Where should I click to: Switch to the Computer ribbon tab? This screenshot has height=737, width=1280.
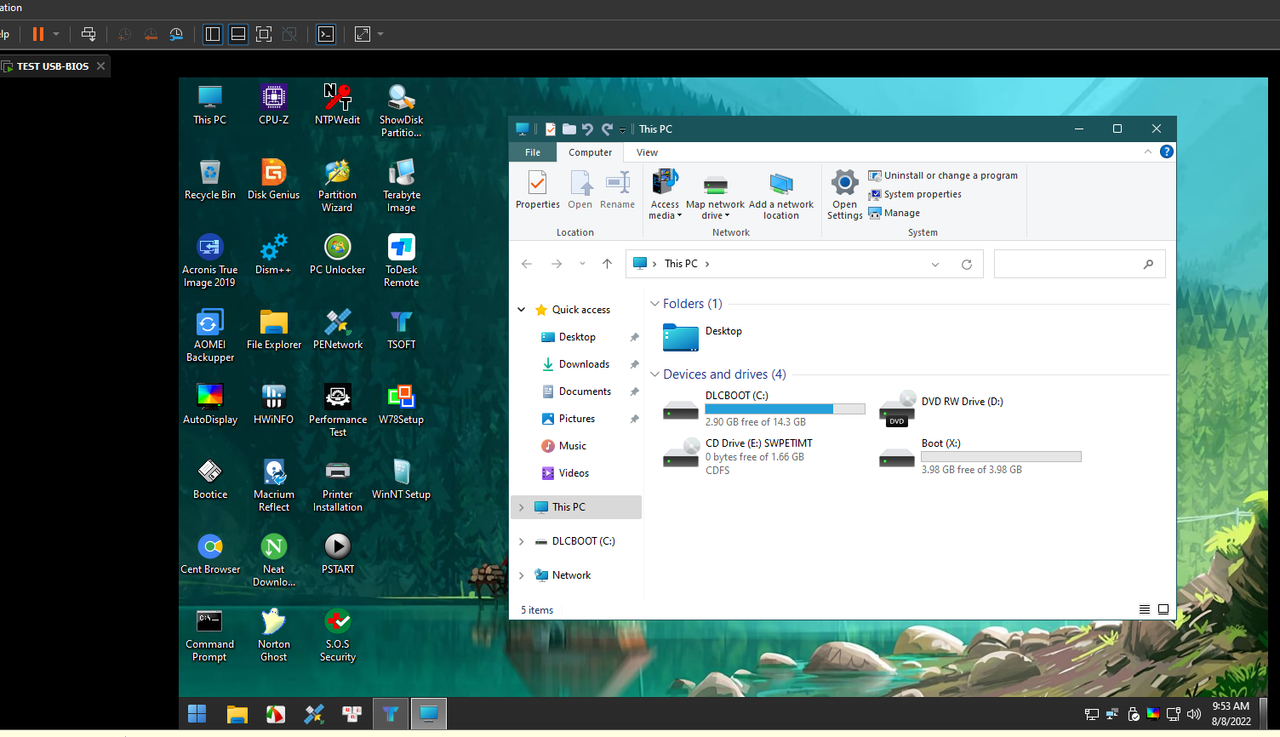(x=590, y=152)
